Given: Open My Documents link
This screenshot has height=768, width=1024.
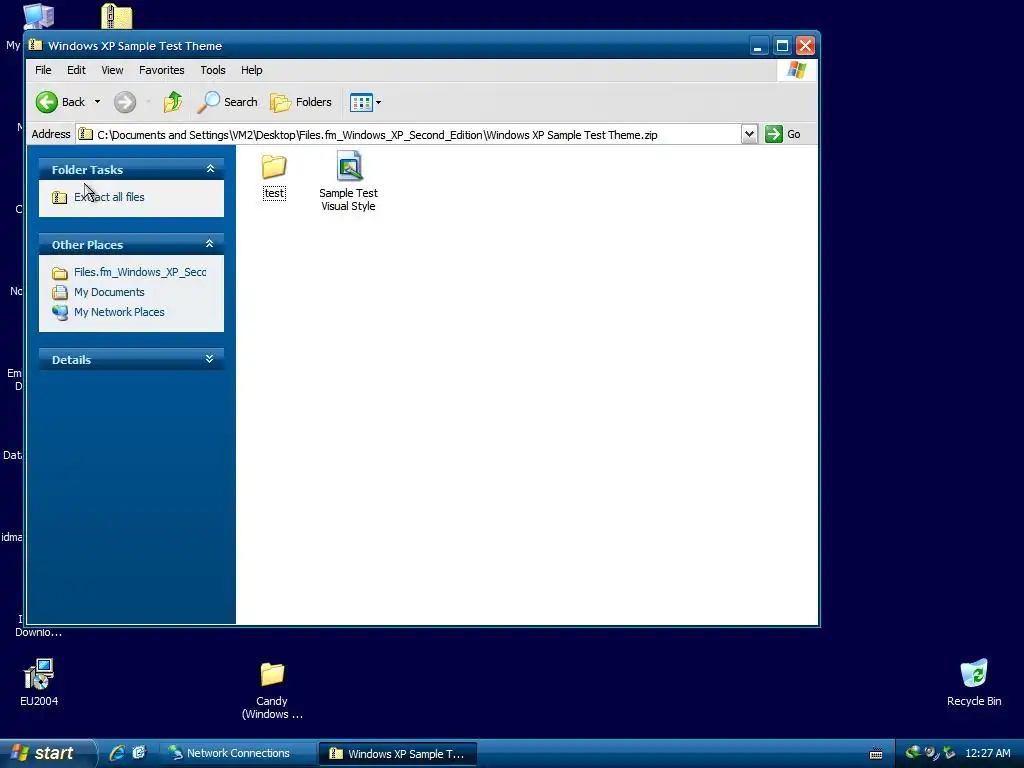Looking at the screenshot, I should coord(109,292).
